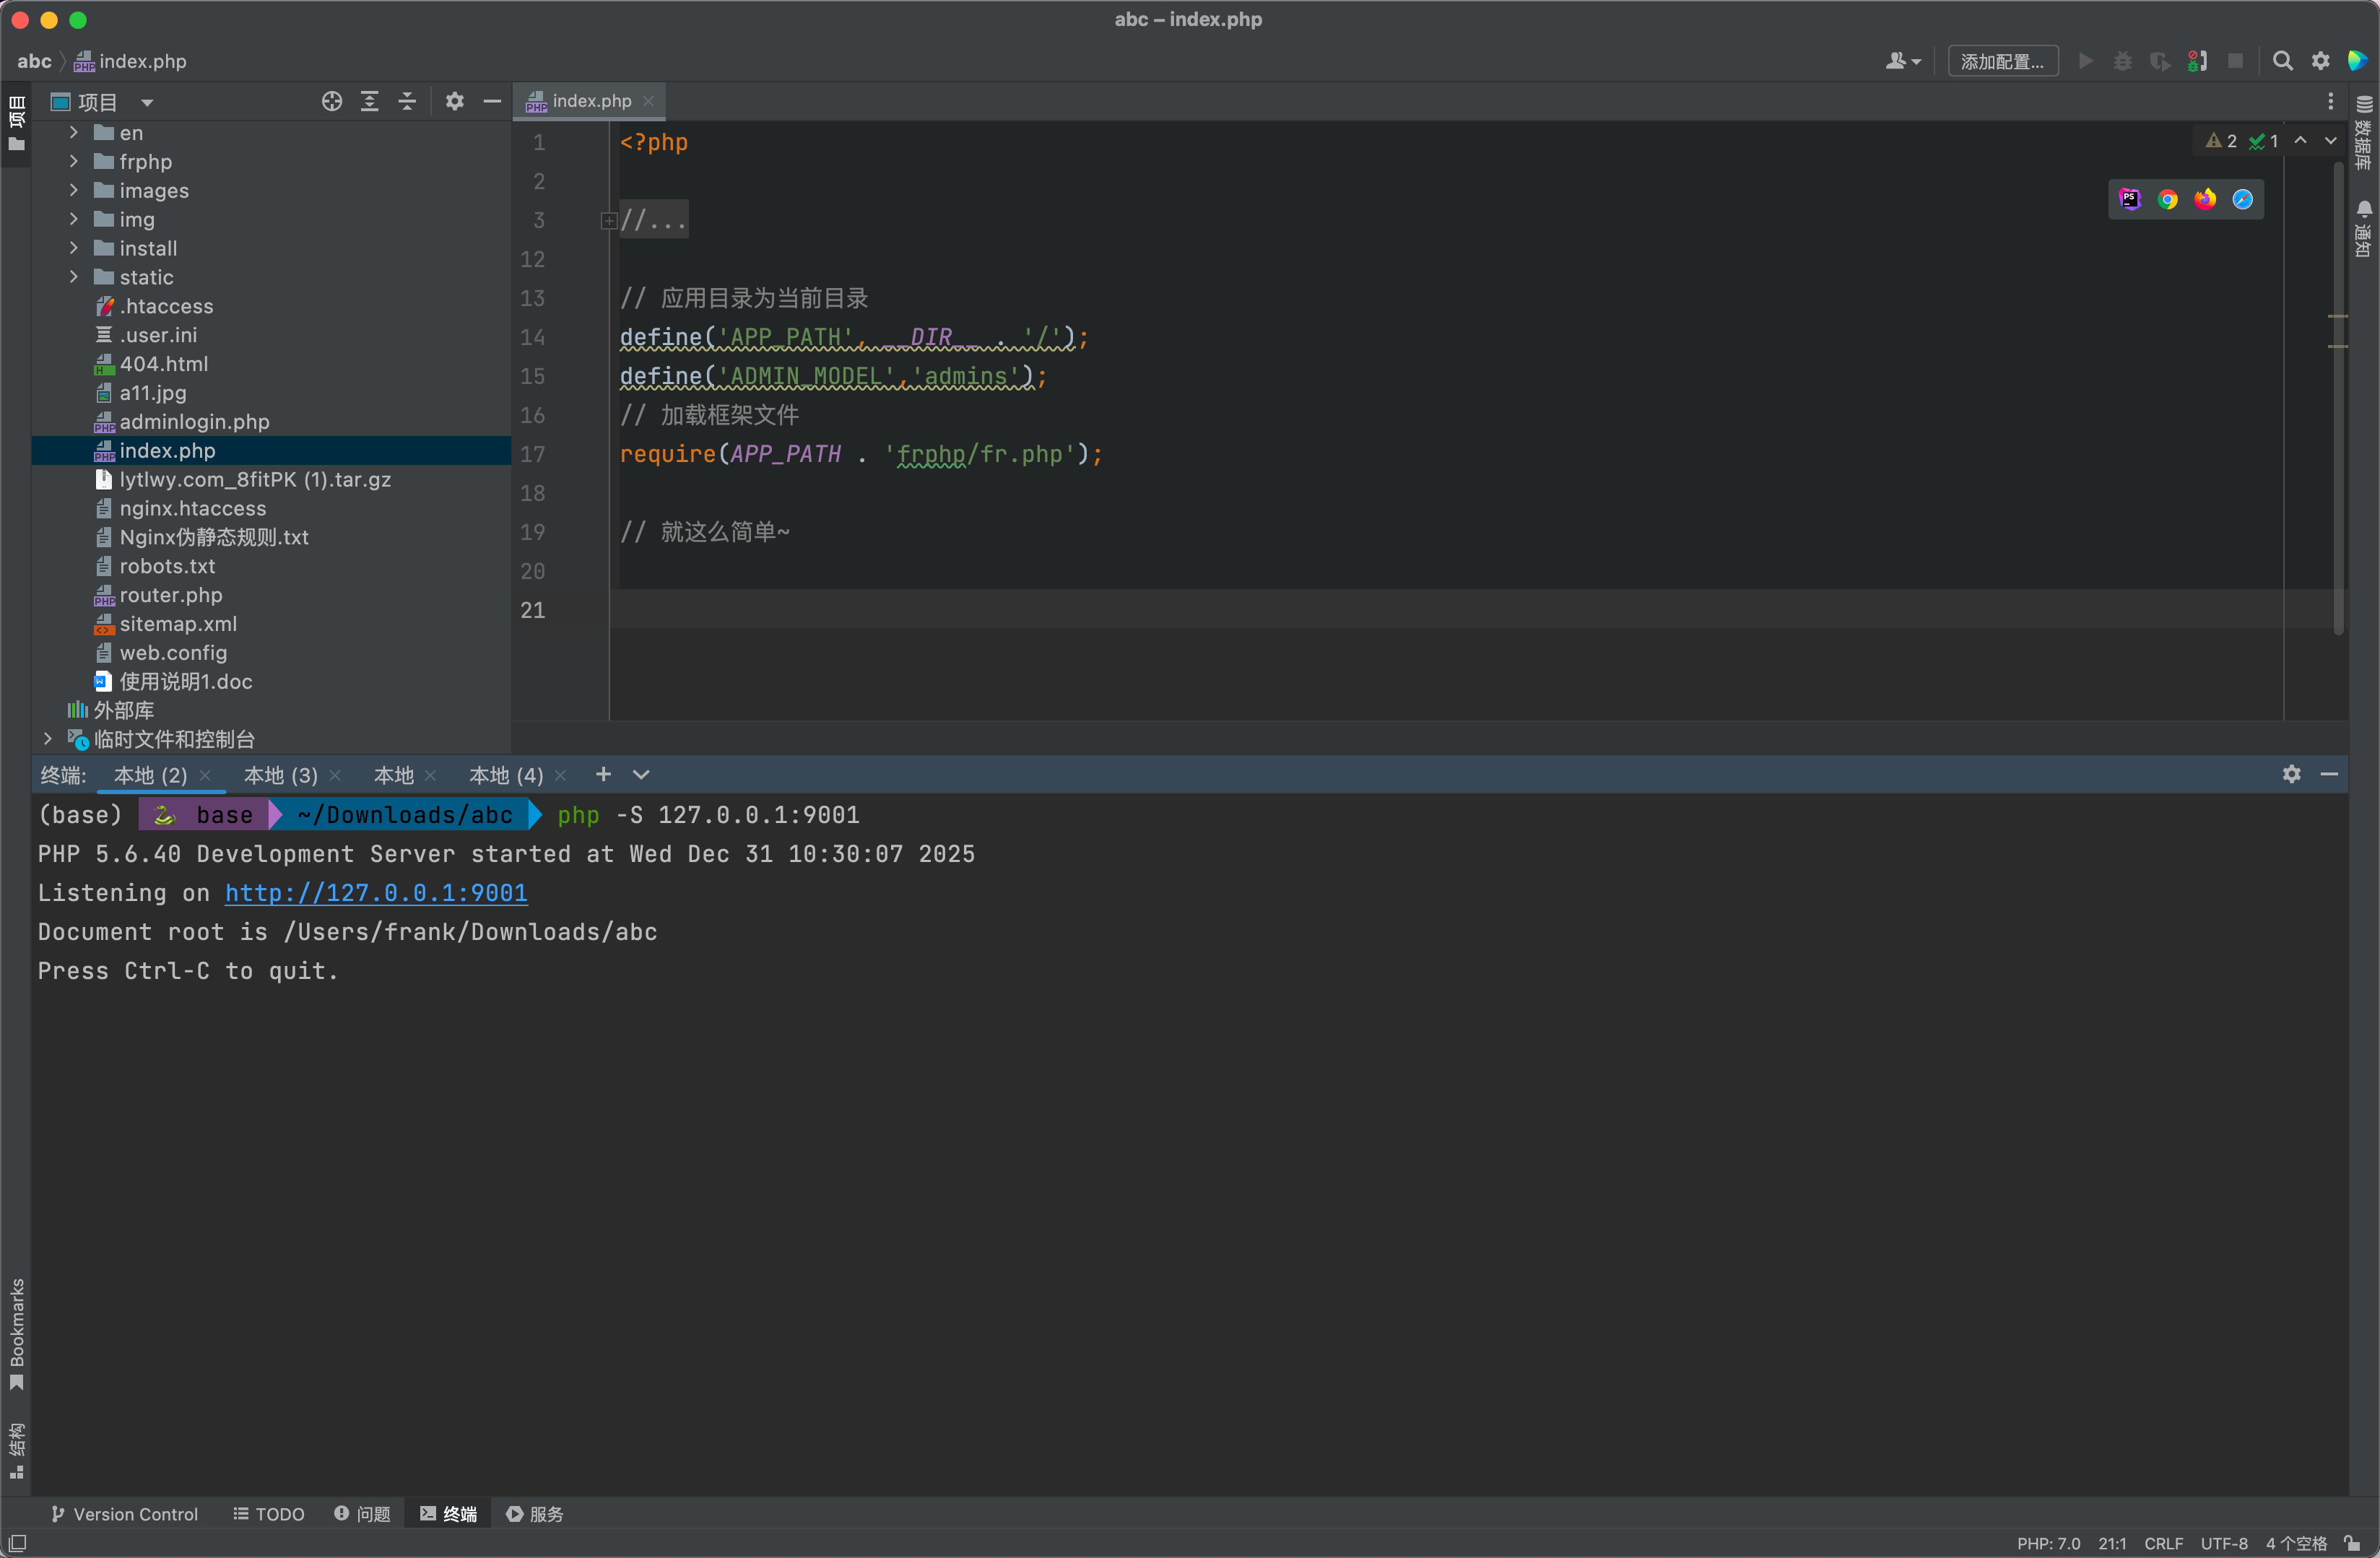Viewport: 2380px width, 1558px height.
Task: Collapse all in project panel
Action: pyautogui.click(x=407, y=101)
